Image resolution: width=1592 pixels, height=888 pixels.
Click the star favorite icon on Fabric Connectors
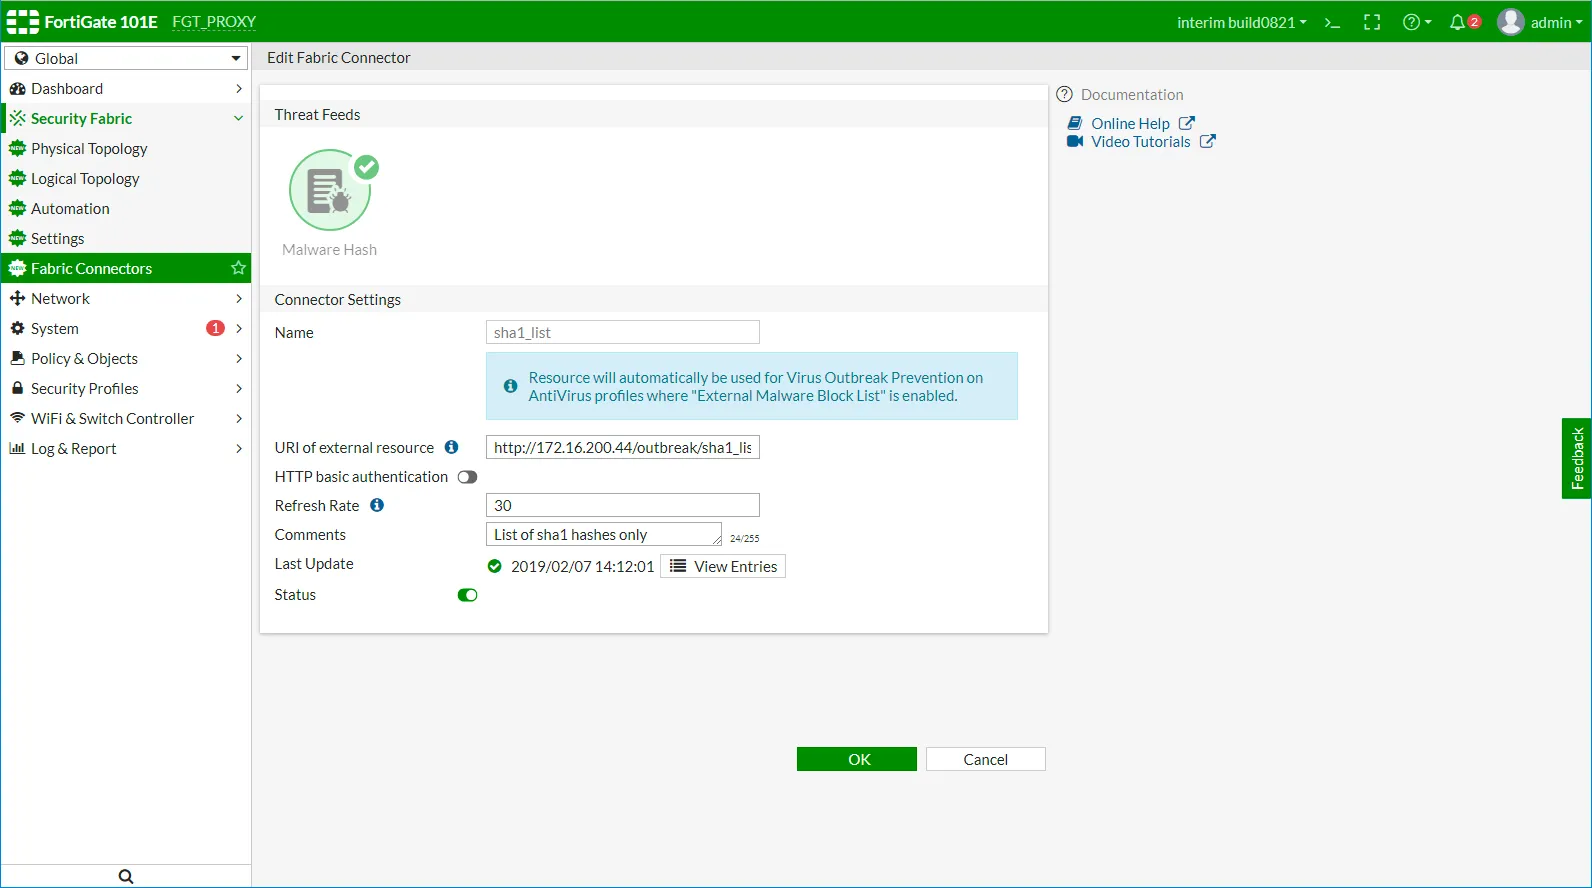pyautogui.click(x=238, y=268)
